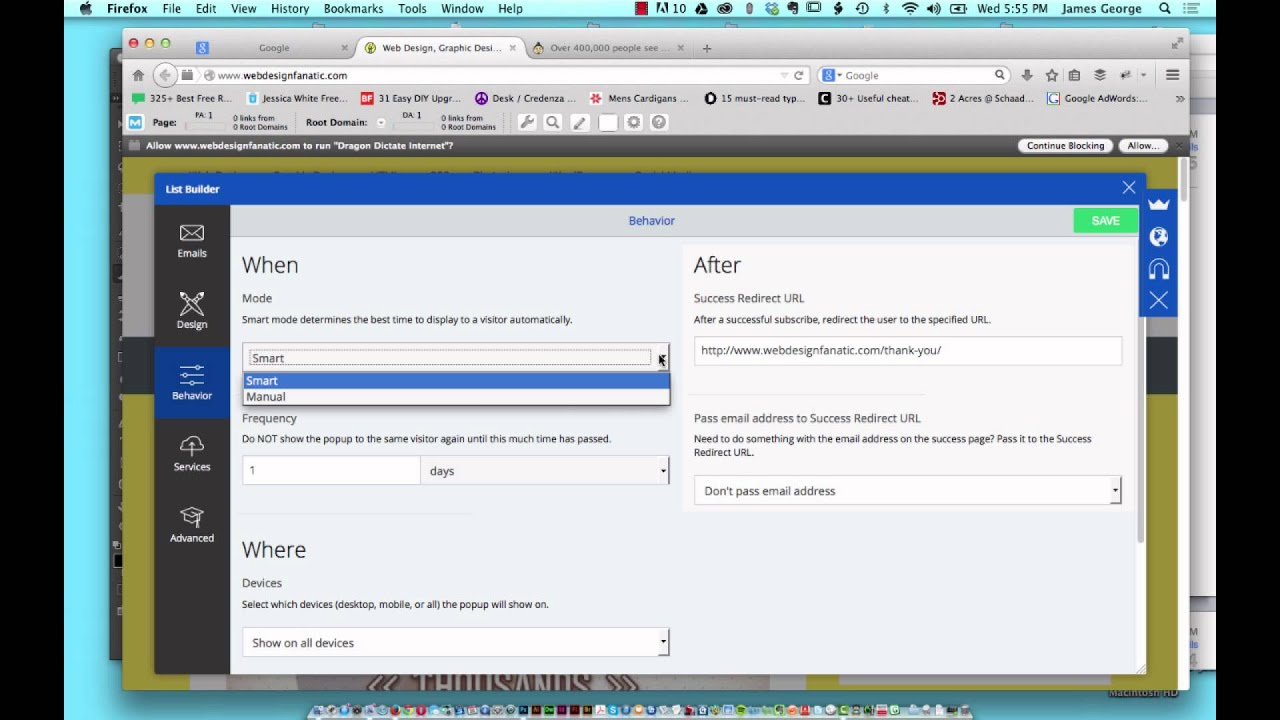Viewport: 1280px width, 720px height.
Task: Open the Show on all devices dropdown
Action: [x=456, y=643]
